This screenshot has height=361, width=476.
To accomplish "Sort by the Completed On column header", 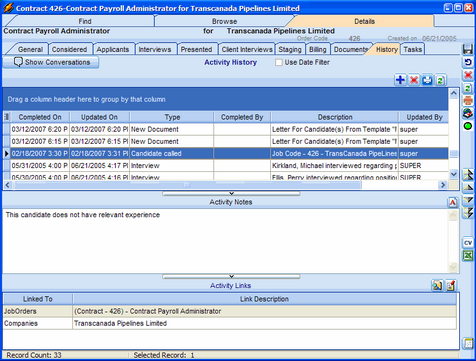I will tap(40, 117).
